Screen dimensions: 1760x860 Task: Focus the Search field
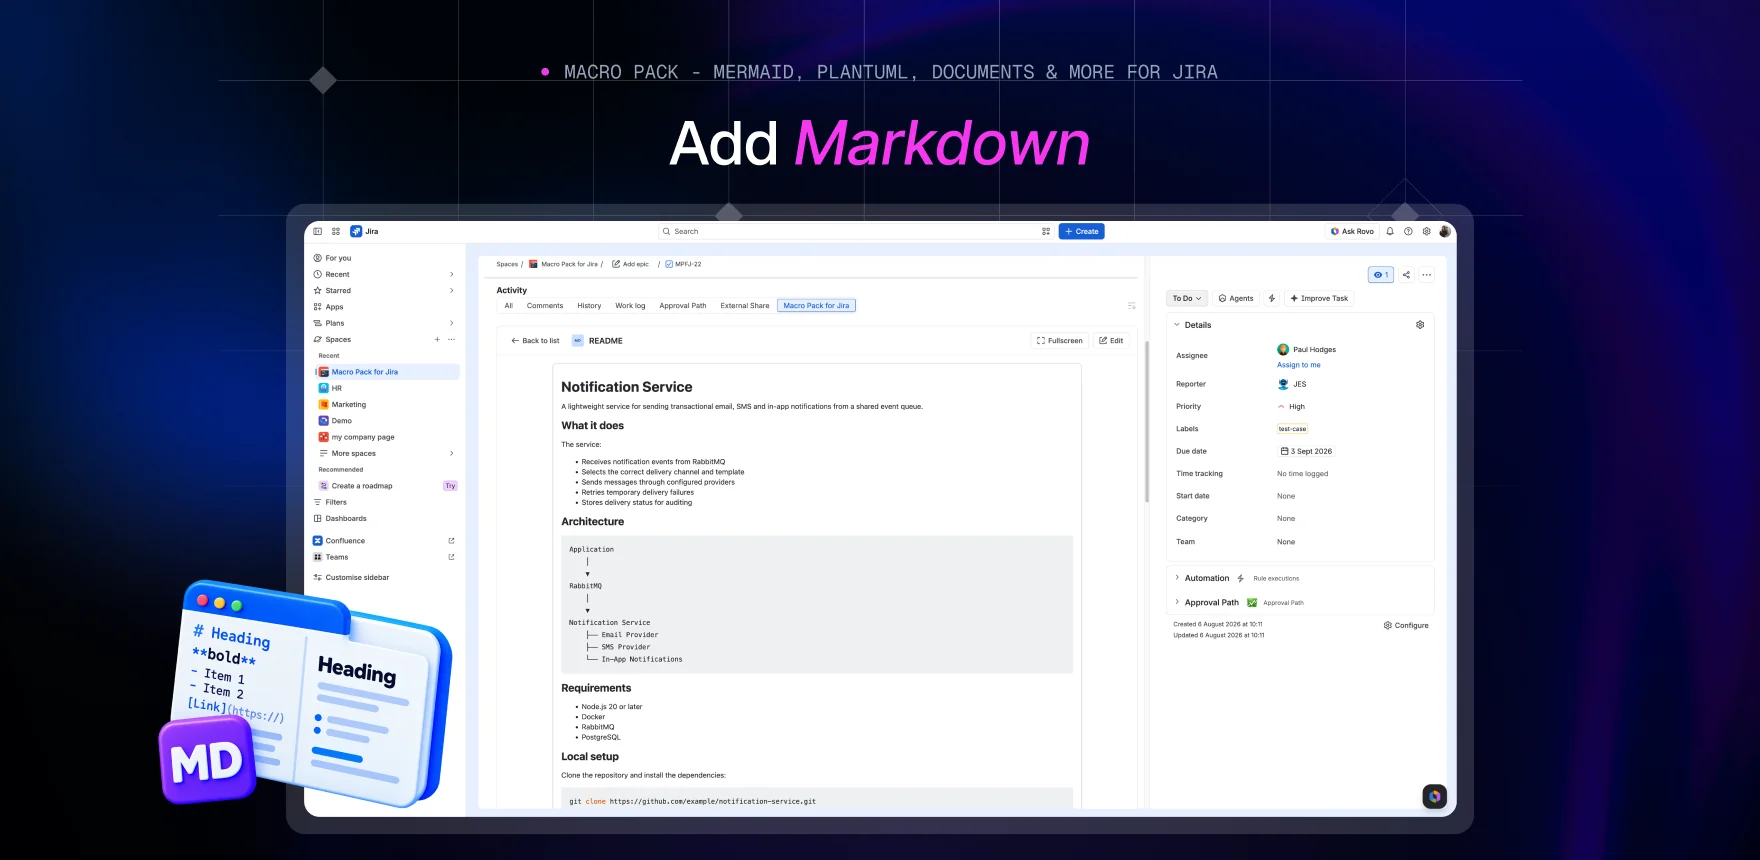(x=855, y=231)
